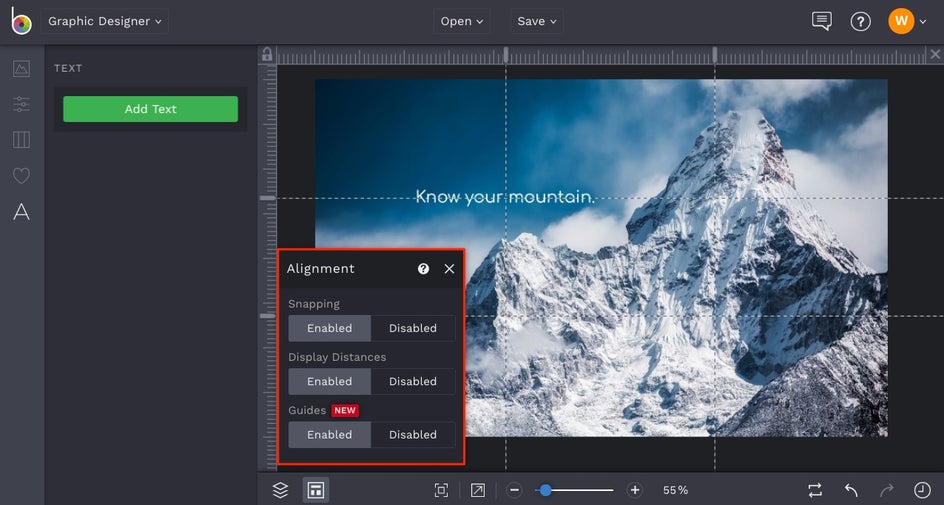
Task: Close the rulers with the X icon
Action: (x=935, y=54)
